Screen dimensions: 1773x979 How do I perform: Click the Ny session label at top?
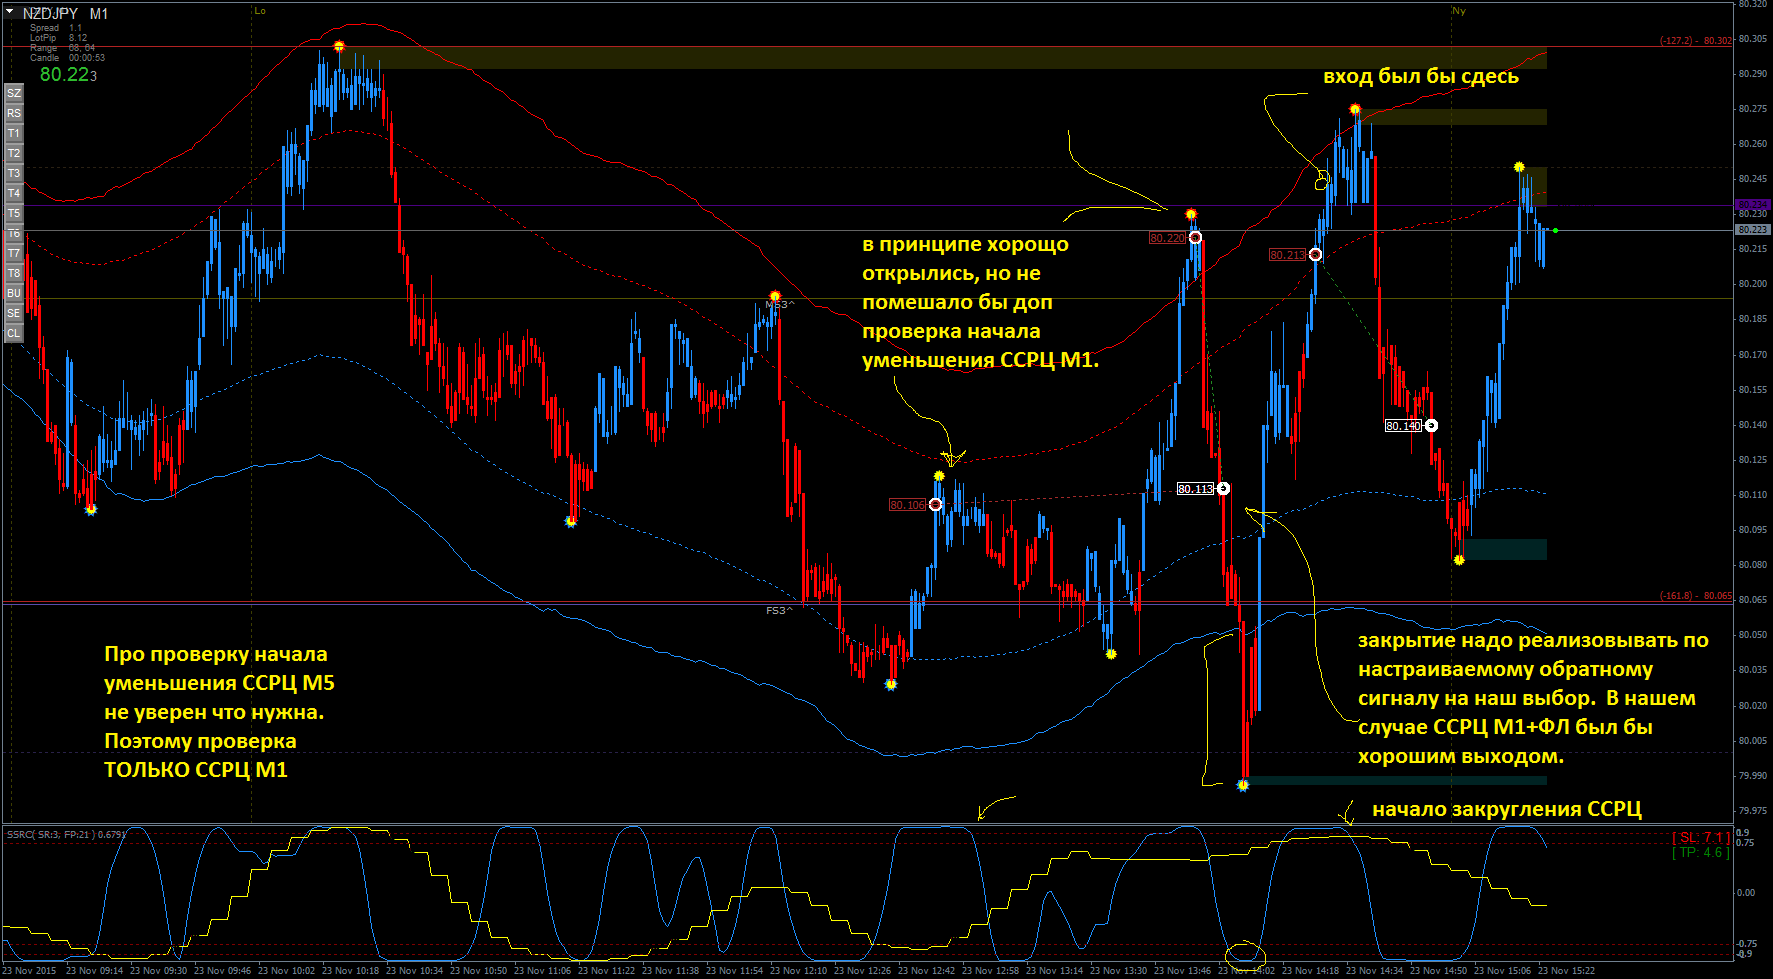click(x=1459, y=11)
